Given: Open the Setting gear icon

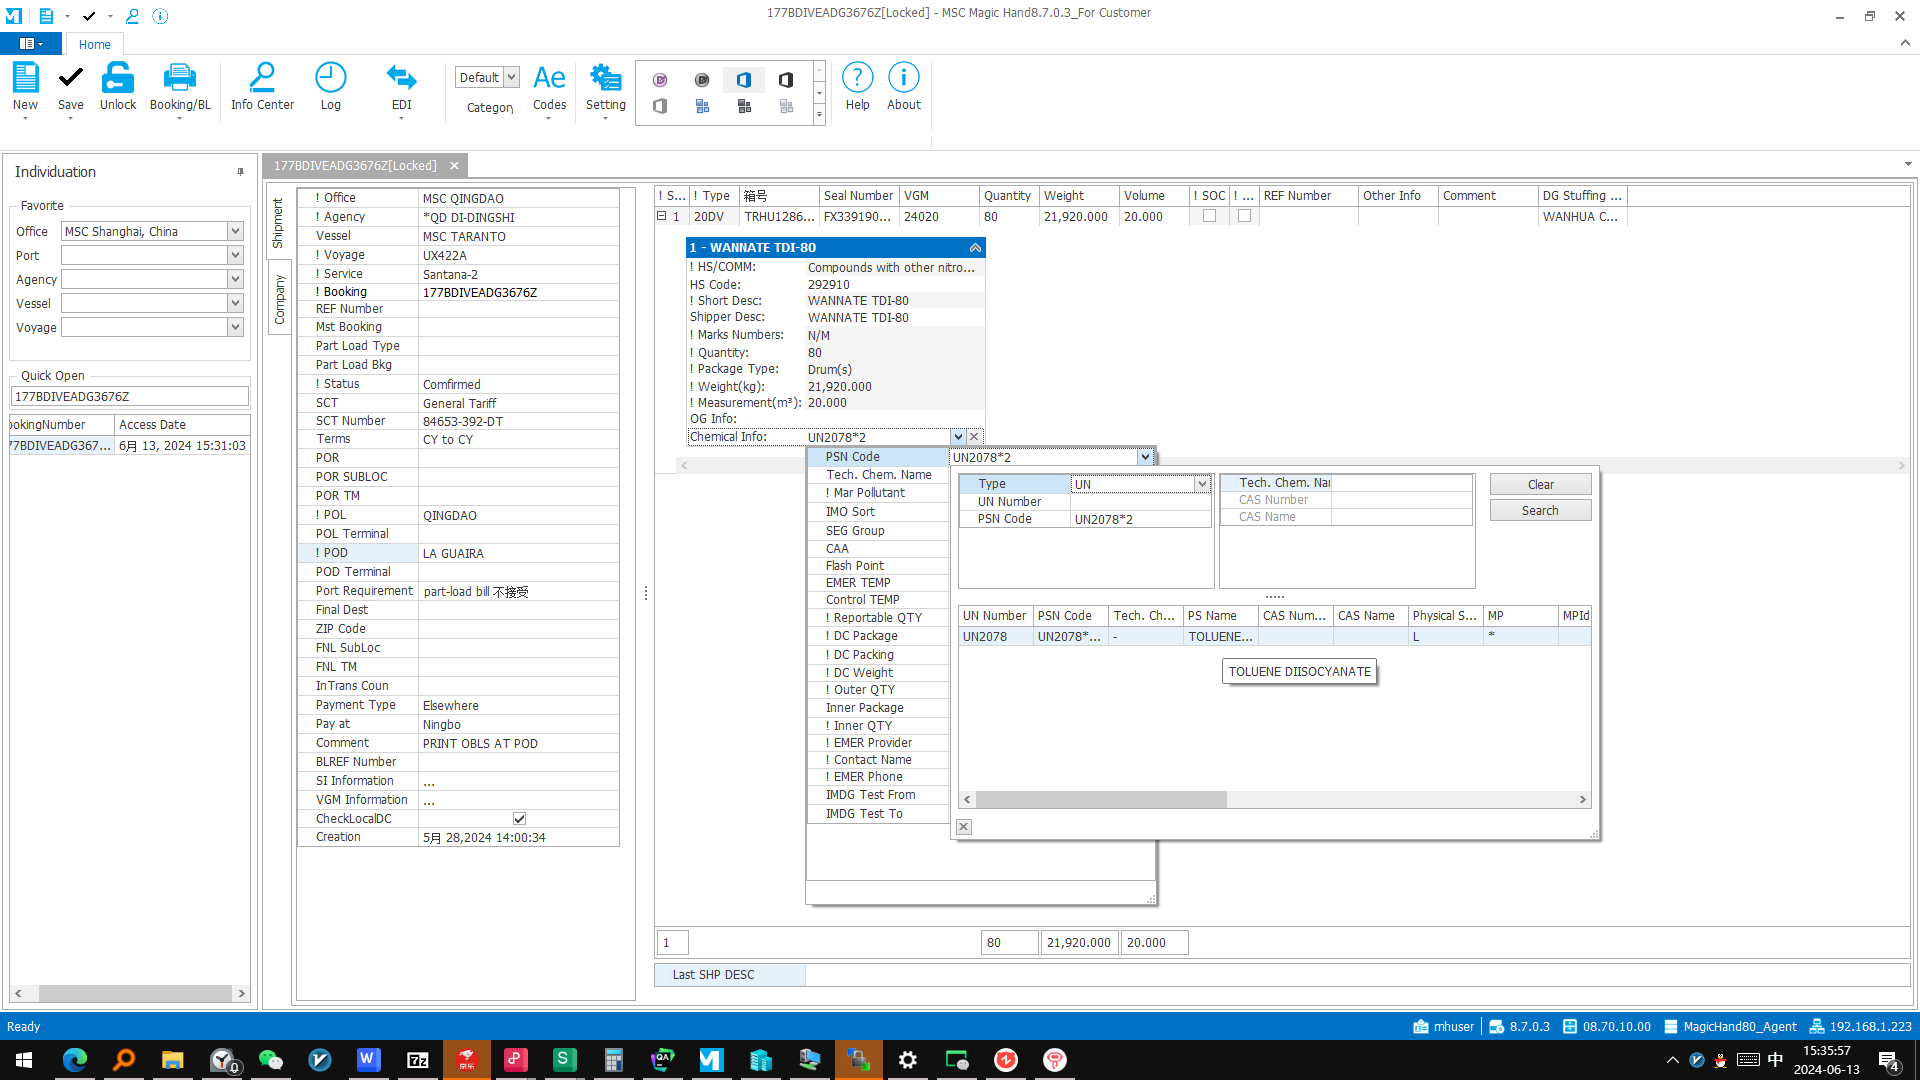Looking at the screenshot, I should [x=605, y=79].
